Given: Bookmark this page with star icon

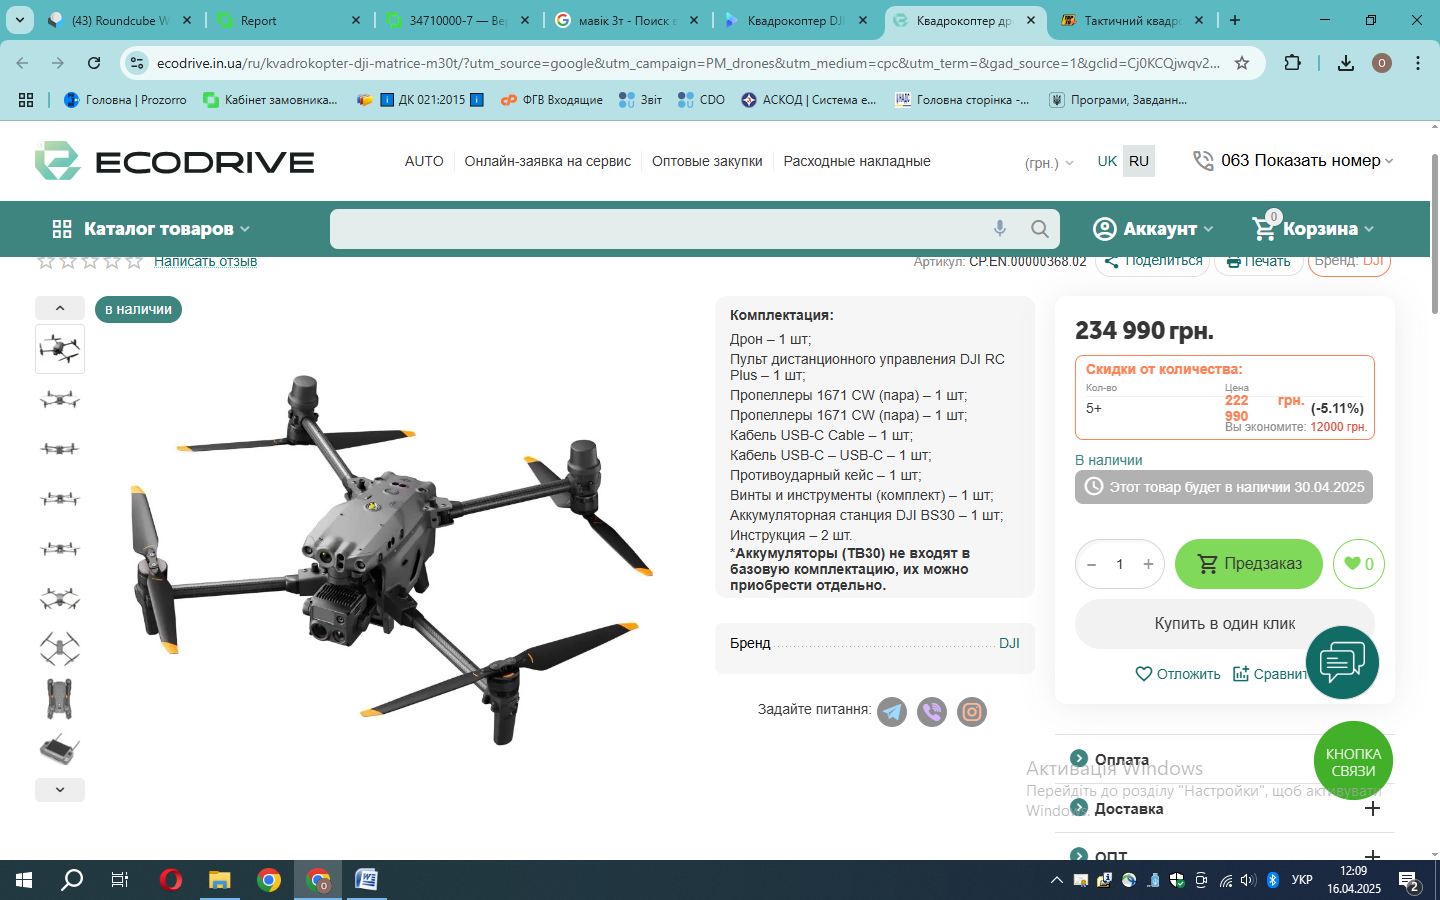Looking at the screenshot, I should [x=1242, y=63].
